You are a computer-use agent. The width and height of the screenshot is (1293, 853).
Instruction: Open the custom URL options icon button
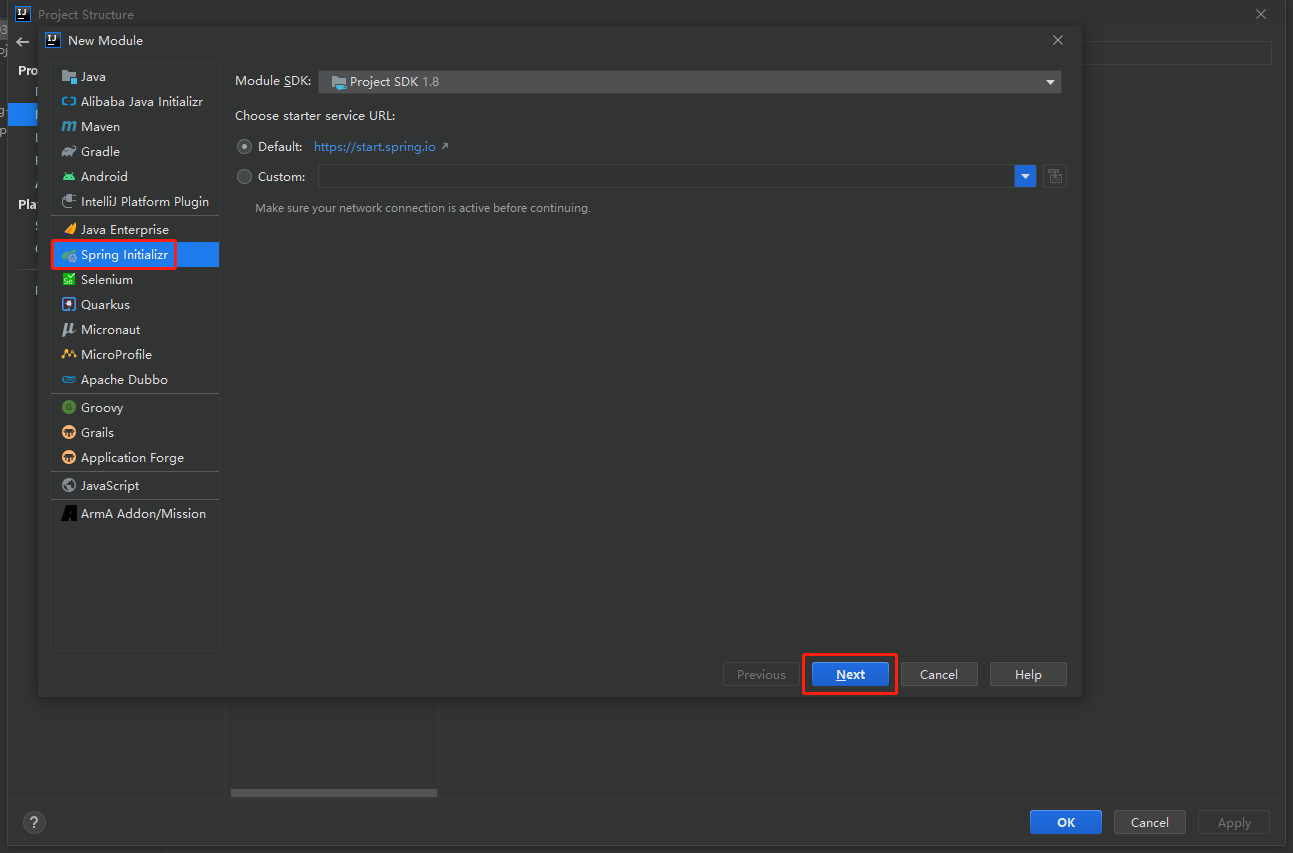coord(1054,177)
